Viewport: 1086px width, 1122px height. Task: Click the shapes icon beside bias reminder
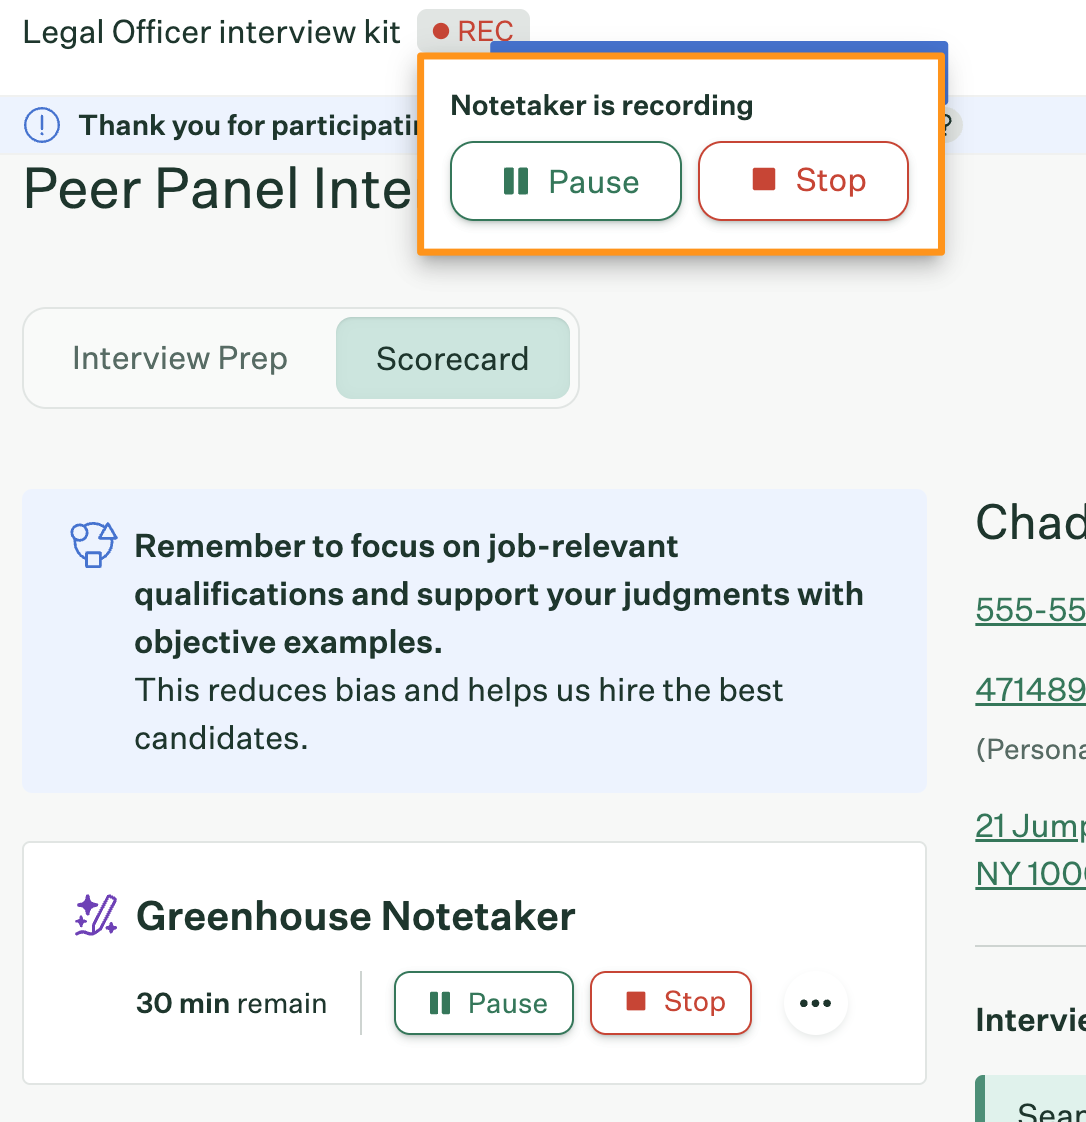(94, 545)
